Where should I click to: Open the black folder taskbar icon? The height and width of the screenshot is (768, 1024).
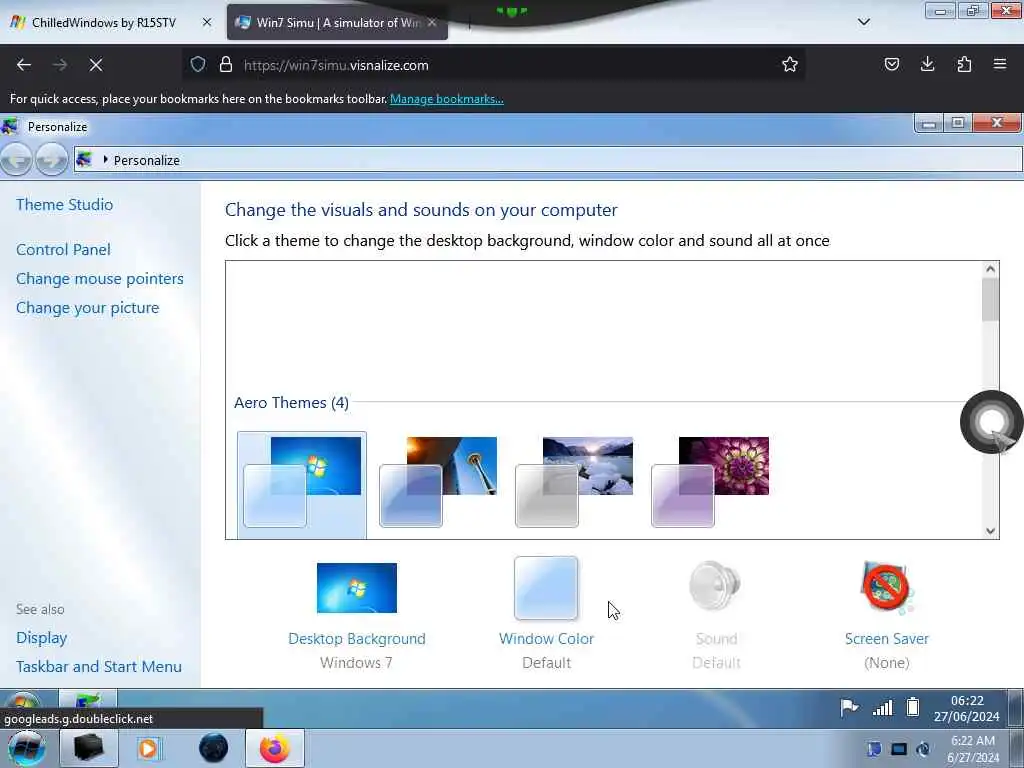(x=88, y=748)
